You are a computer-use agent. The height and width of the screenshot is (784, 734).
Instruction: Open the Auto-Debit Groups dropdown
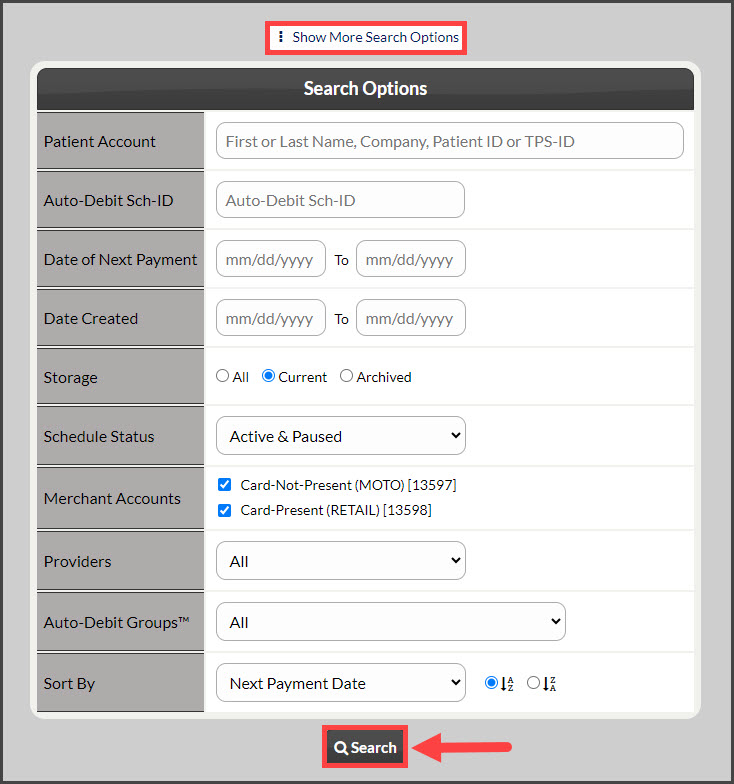pos(390,622)
